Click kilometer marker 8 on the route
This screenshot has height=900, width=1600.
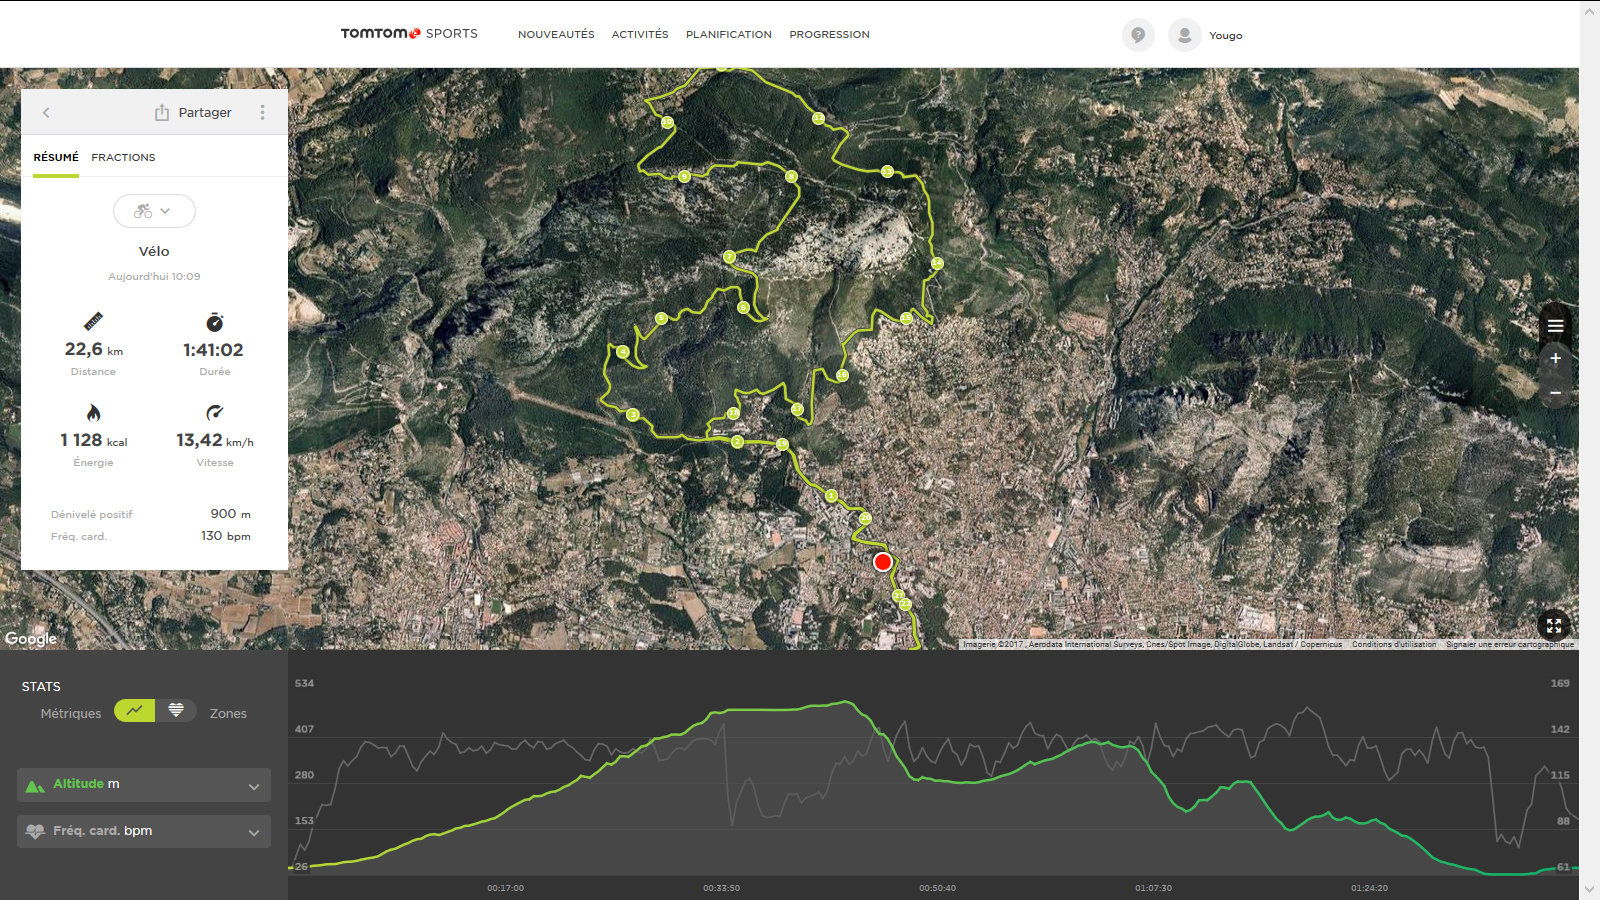[x=791, y=177]
